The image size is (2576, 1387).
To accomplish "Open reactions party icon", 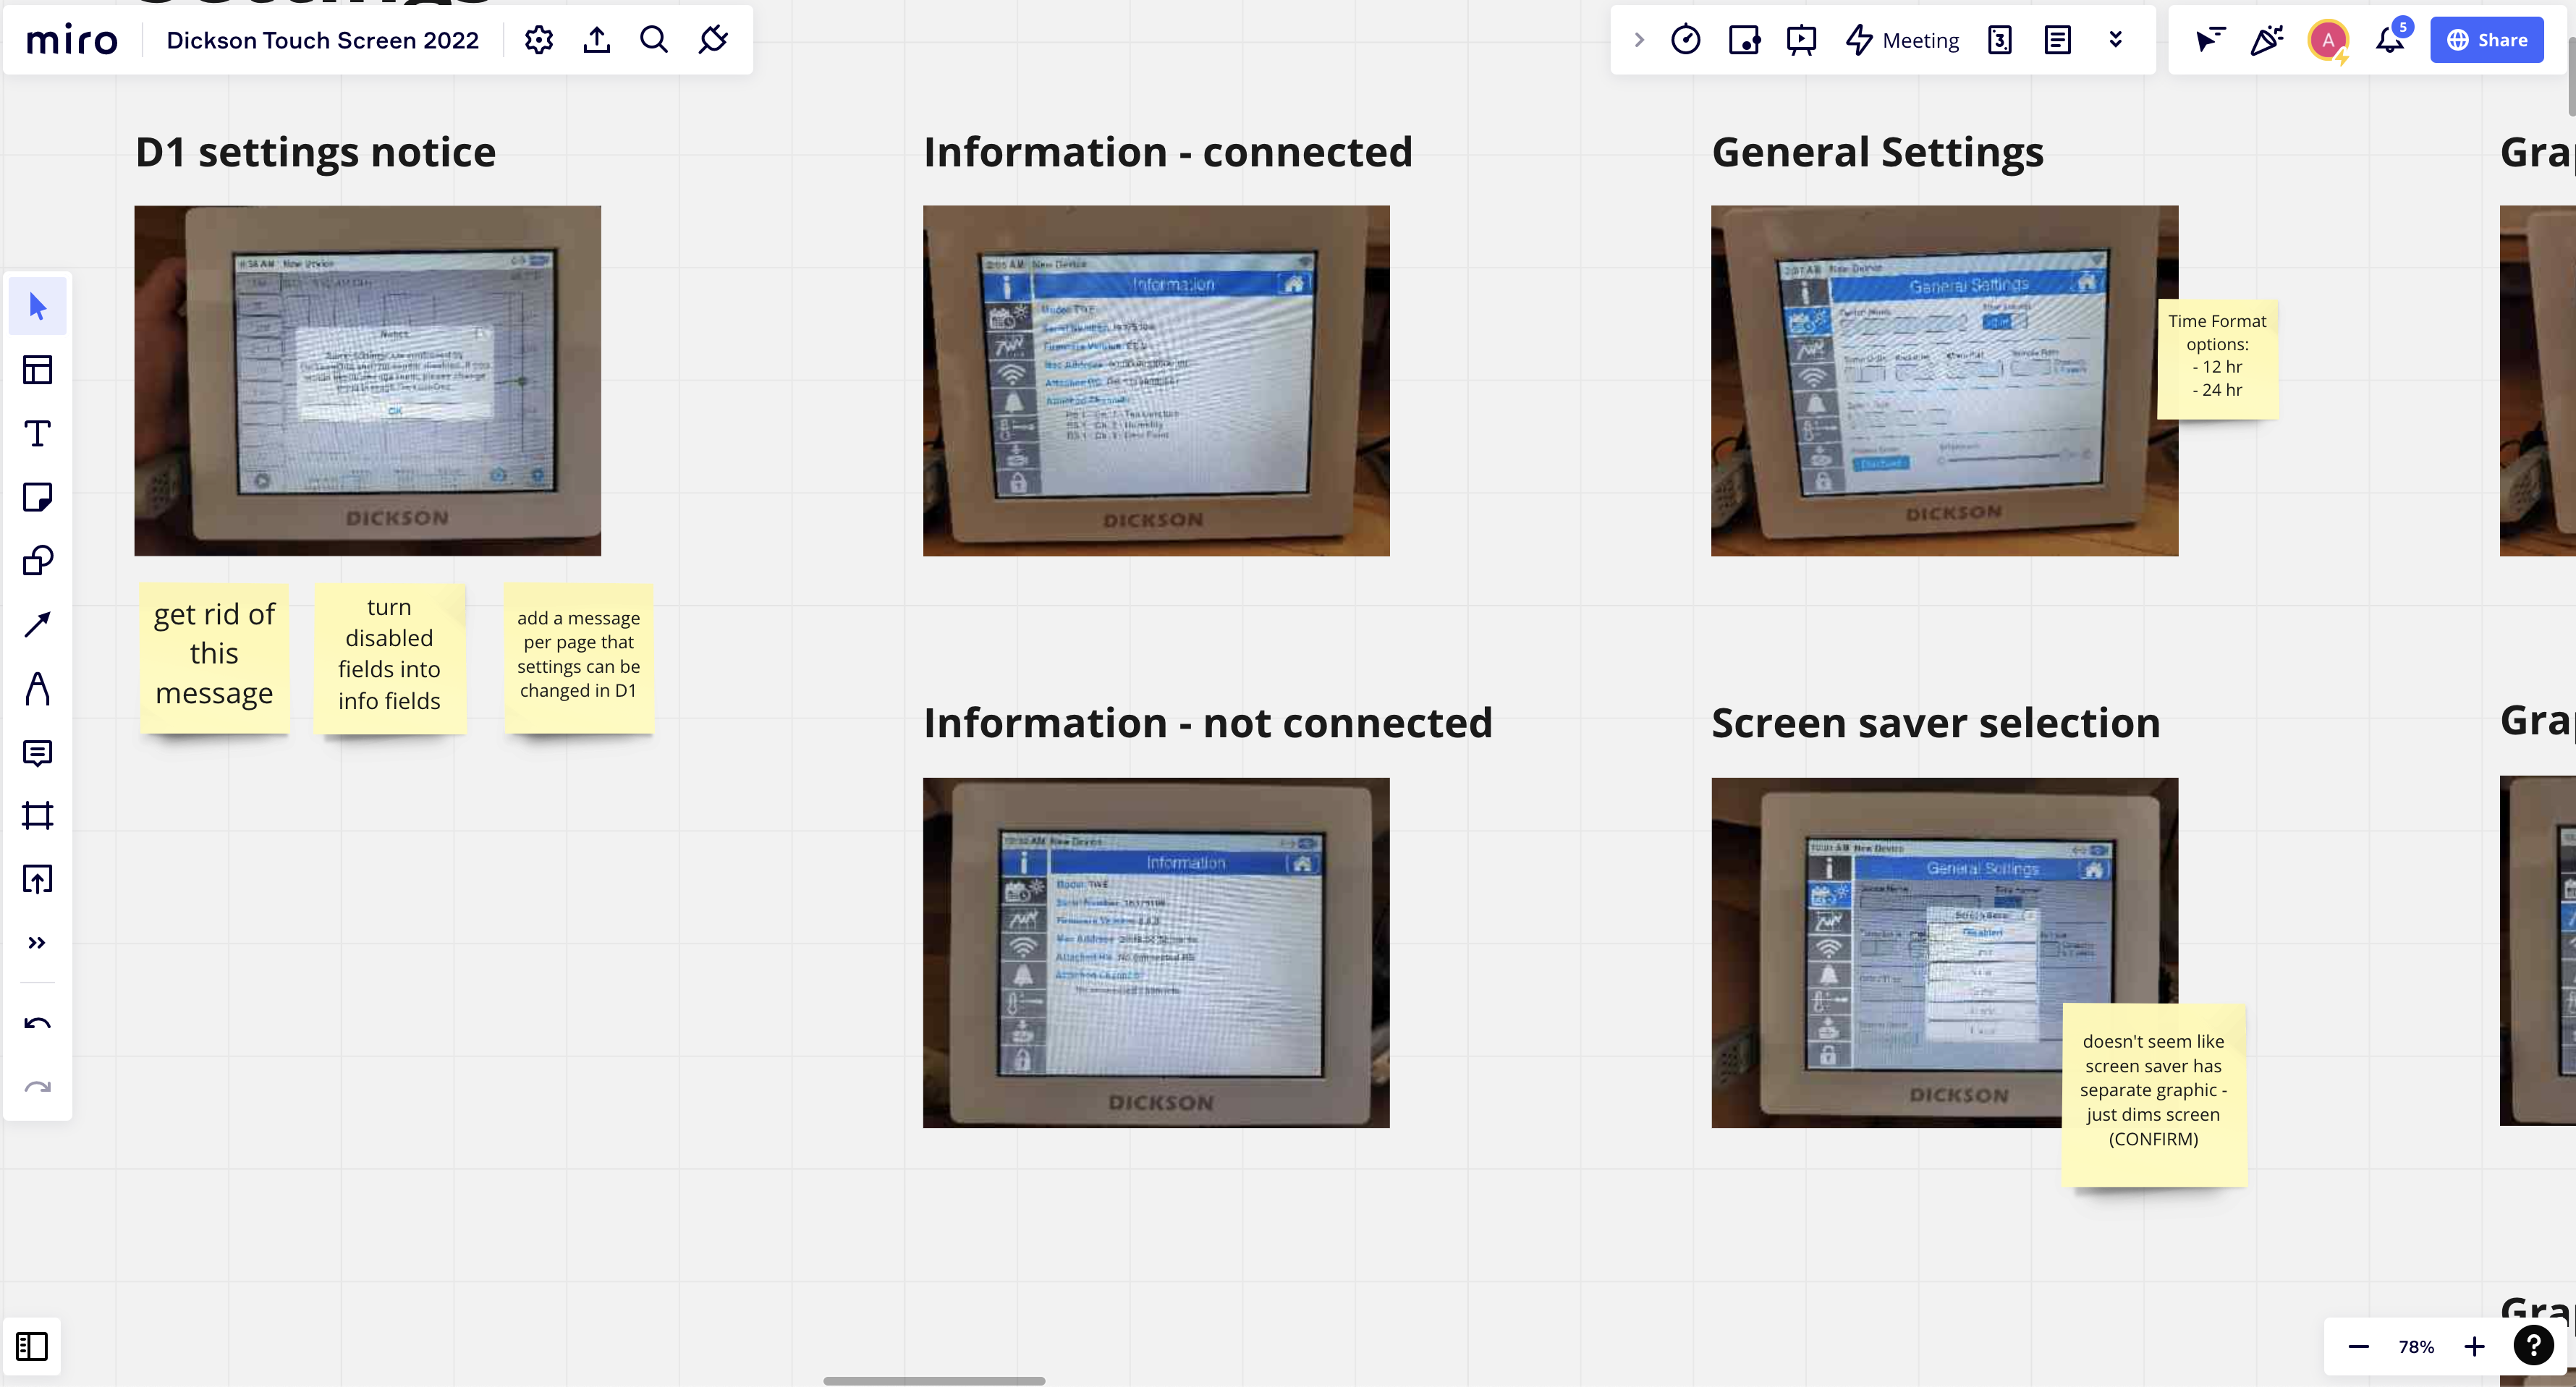I will click(x=2267, y=40).
